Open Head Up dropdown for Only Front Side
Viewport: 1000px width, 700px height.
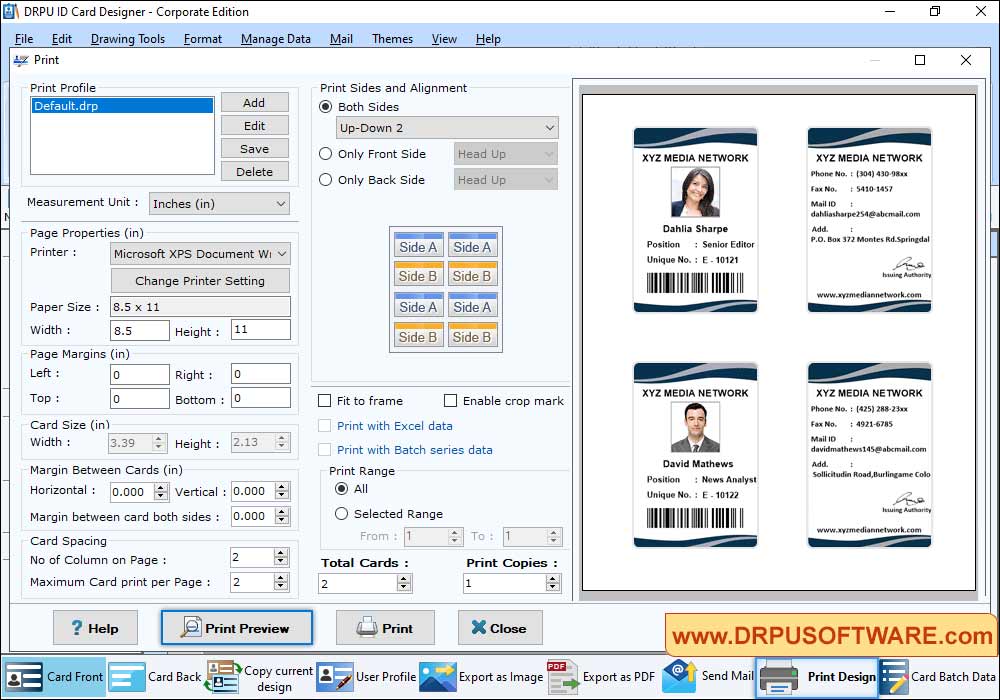pyautogui.click(x=506, y=154)
